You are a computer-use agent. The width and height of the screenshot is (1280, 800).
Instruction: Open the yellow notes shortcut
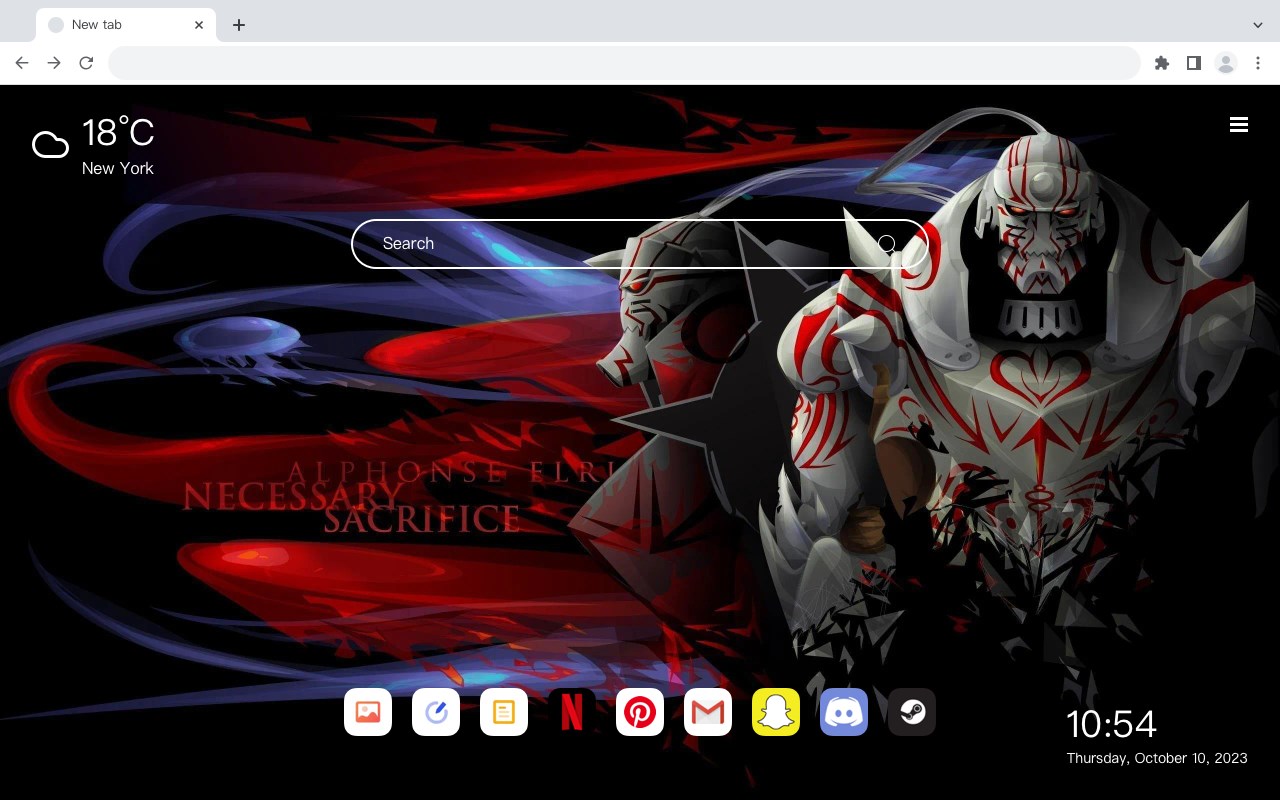(x=504, y=712)
